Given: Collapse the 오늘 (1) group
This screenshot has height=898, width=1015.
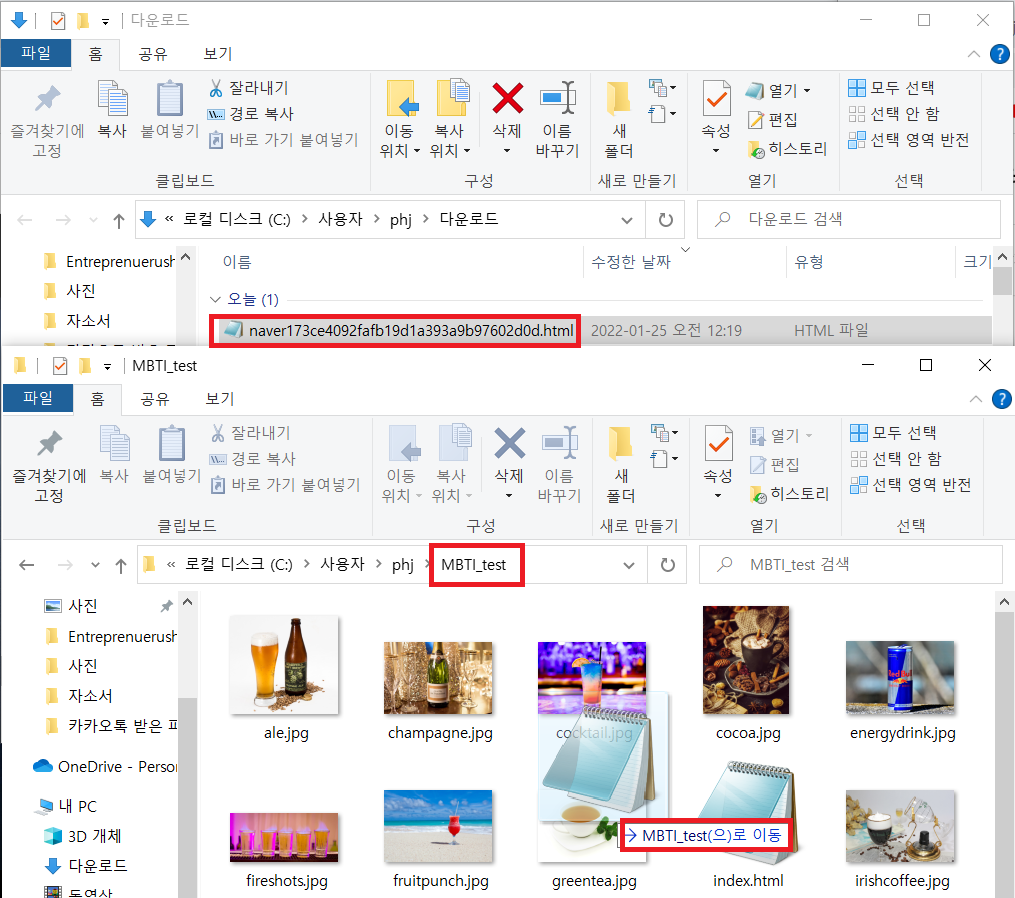Looking at the screenshot, I should 216,300.
